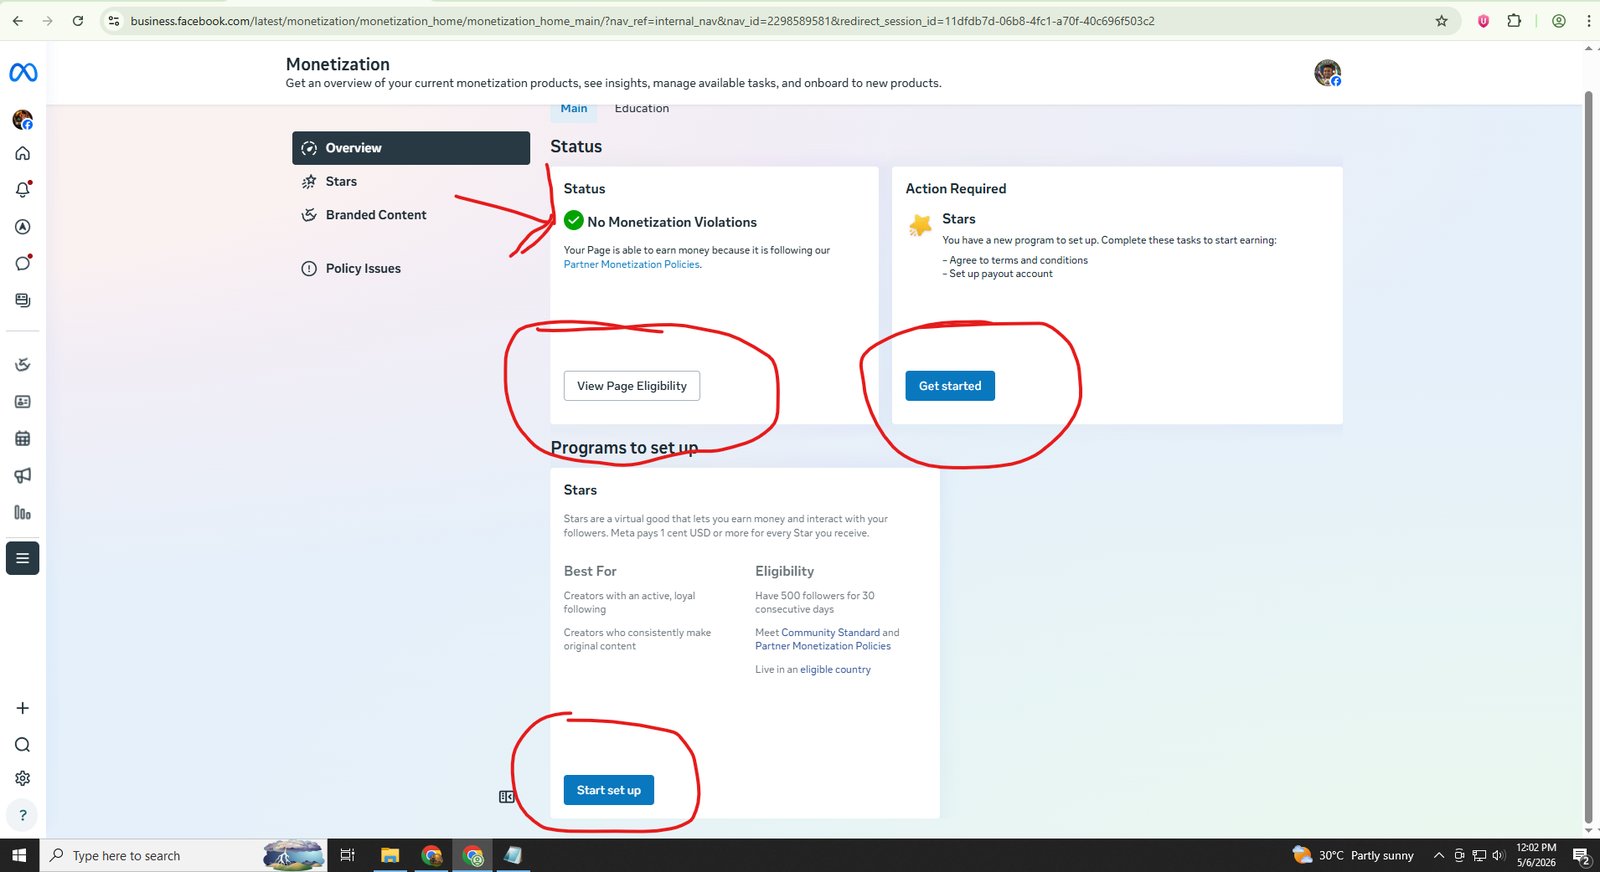The image size is (1600, 872).
Task: View site information icon in address bar
Action: [114, 20]
